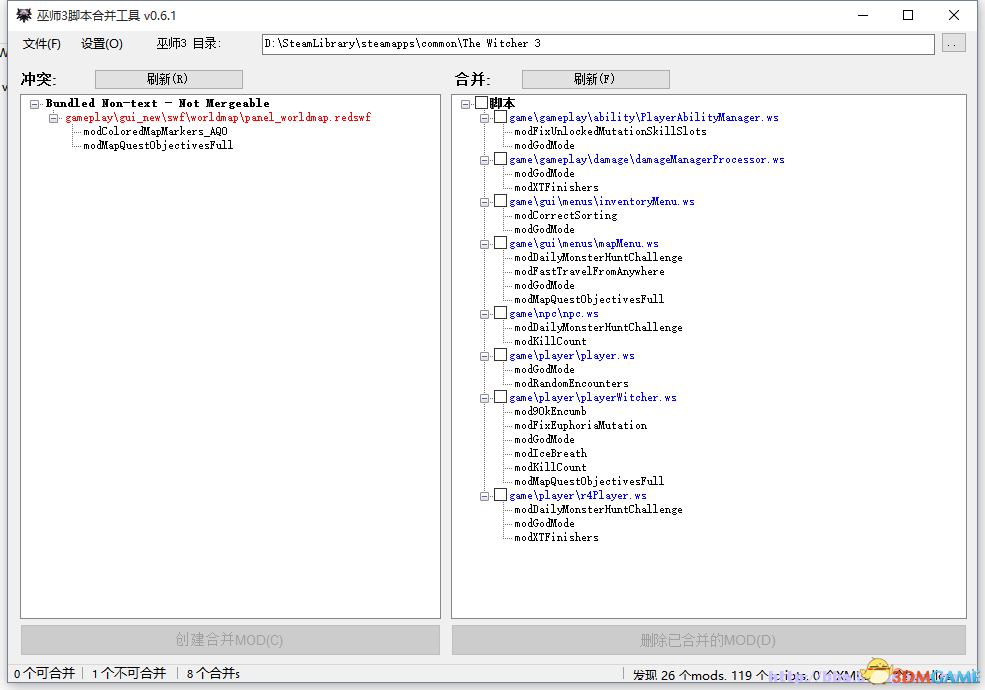This screenshot has width=985, height=690.
Task: Select the modFixEuphoriaMutation entry
Action: [581, 425]
